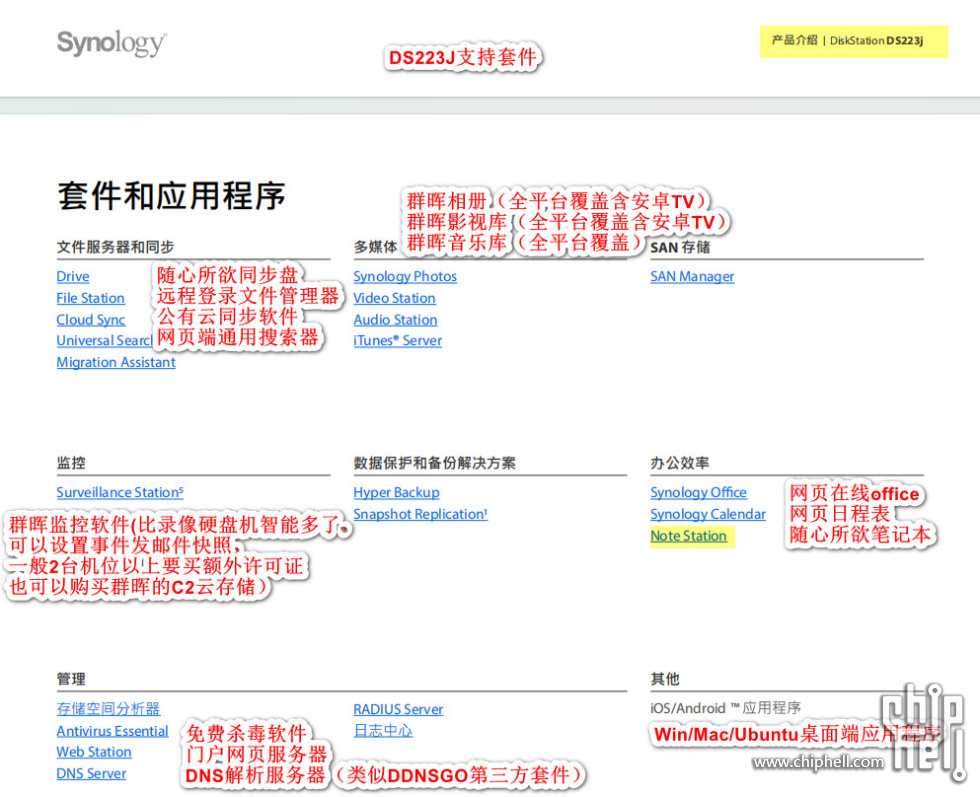Image resolution: width=980 pixels, height=797 pixels.
Task: Open the File Station link
Action: 91,298
